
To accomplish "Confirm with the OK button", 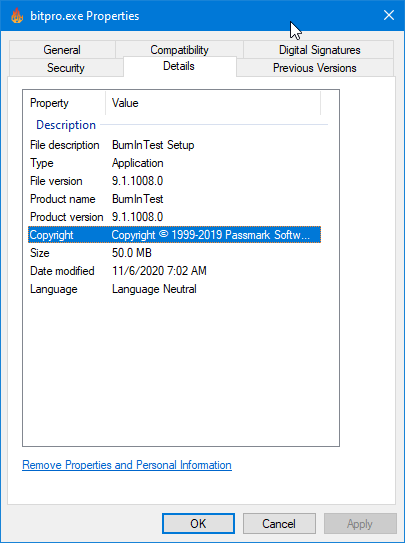I will point(198,524).
